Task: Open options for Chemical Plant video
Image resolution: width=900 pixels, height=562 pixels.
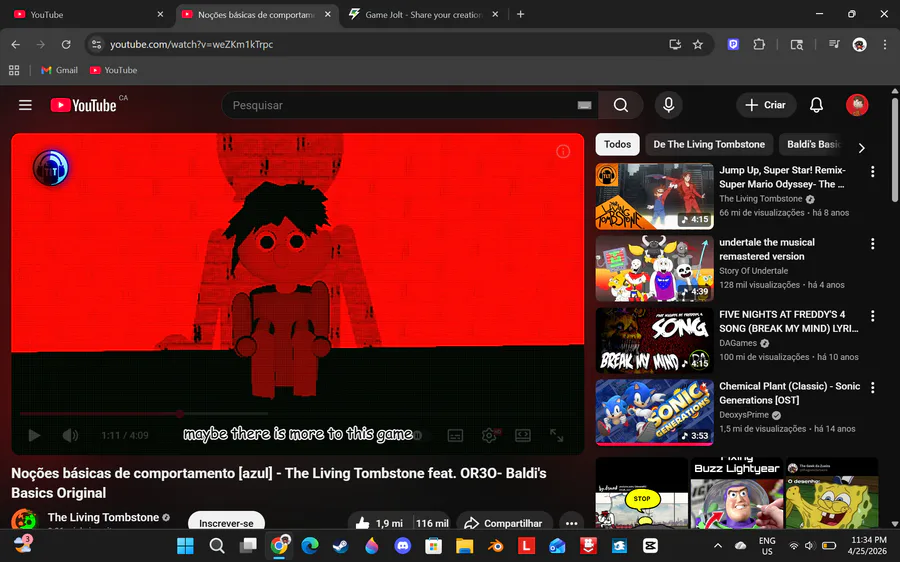Action: point(872,387)
